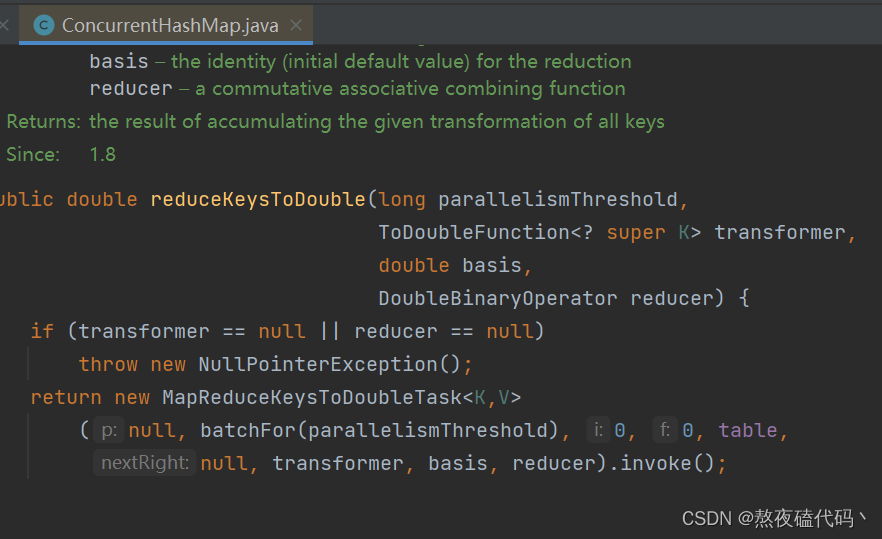Click the batchFor method call
Image resolution: width=882 pixels, height=539 pixels.
click(x=248, y=430)
